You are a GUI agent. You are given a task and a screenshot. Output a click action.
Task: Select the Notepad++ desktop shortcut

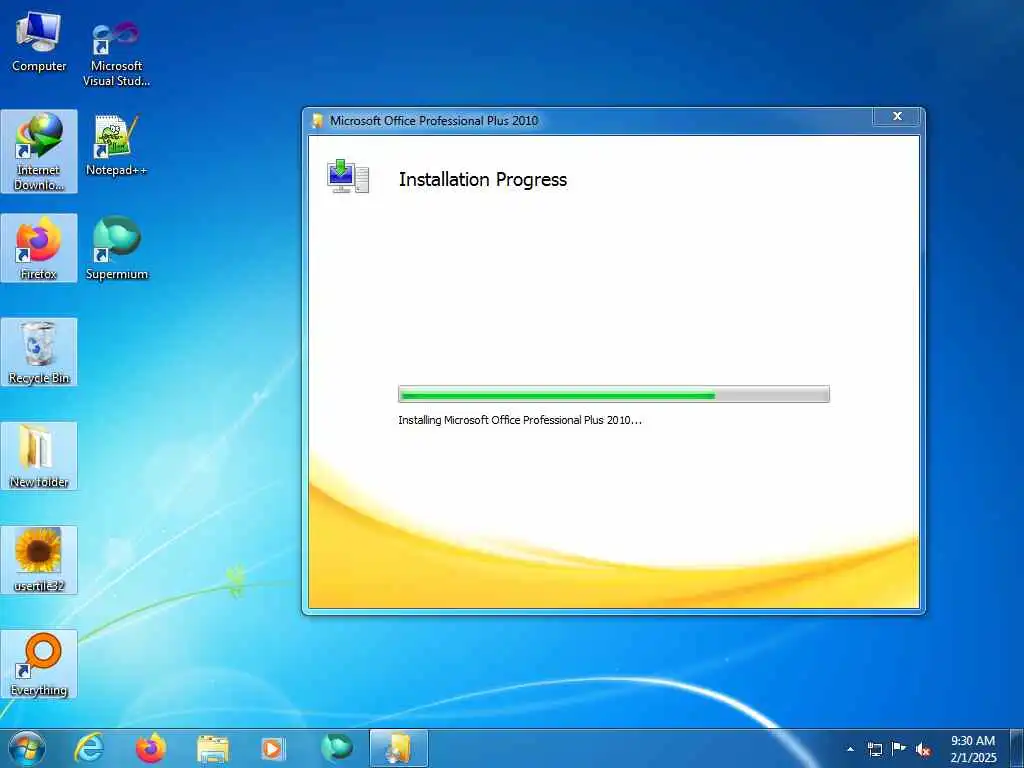pyautogui.click(x=116, y=145)
